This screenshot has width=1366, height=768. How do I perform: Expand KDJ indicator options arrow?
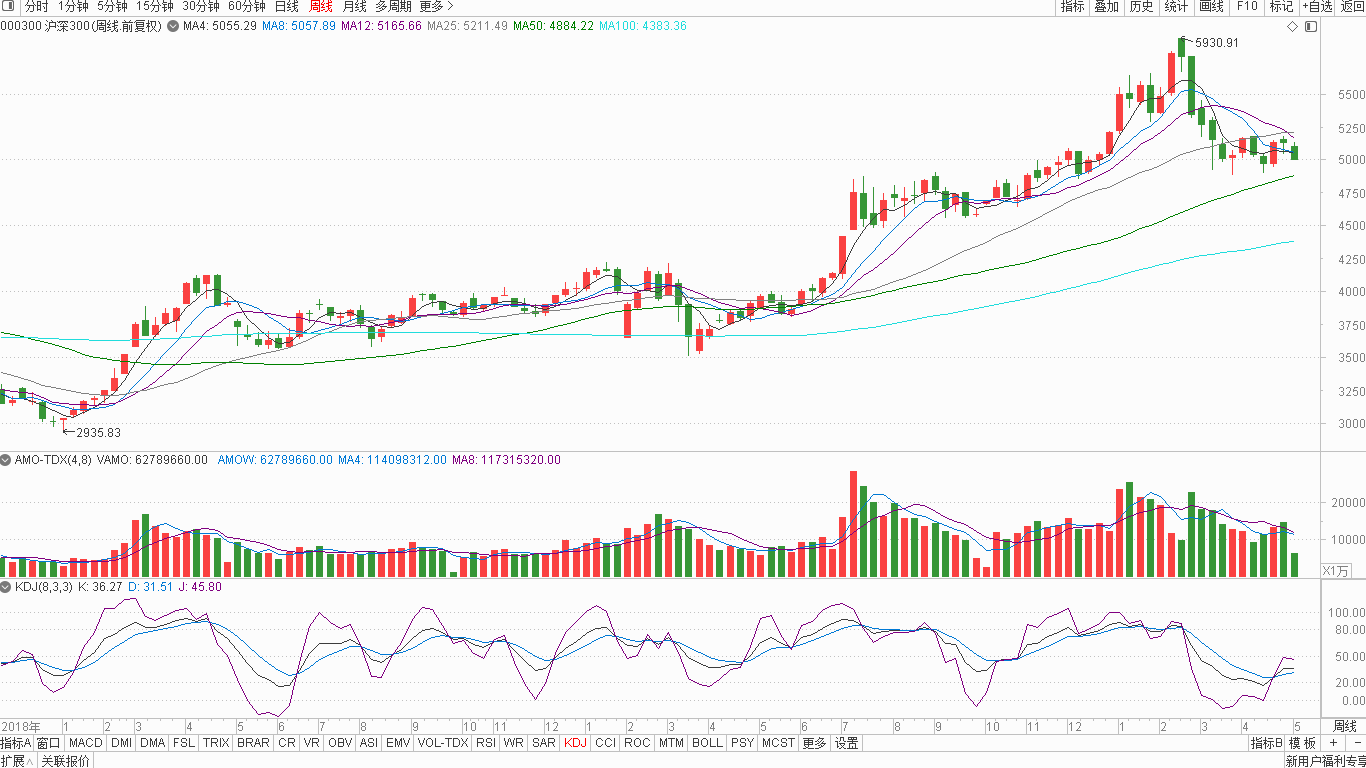[x=6, y=587]
